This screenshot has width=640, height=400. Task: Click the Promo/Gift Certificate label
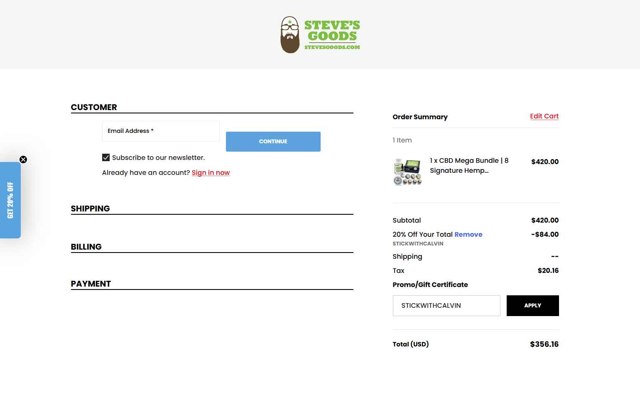(x=430, y=285)
